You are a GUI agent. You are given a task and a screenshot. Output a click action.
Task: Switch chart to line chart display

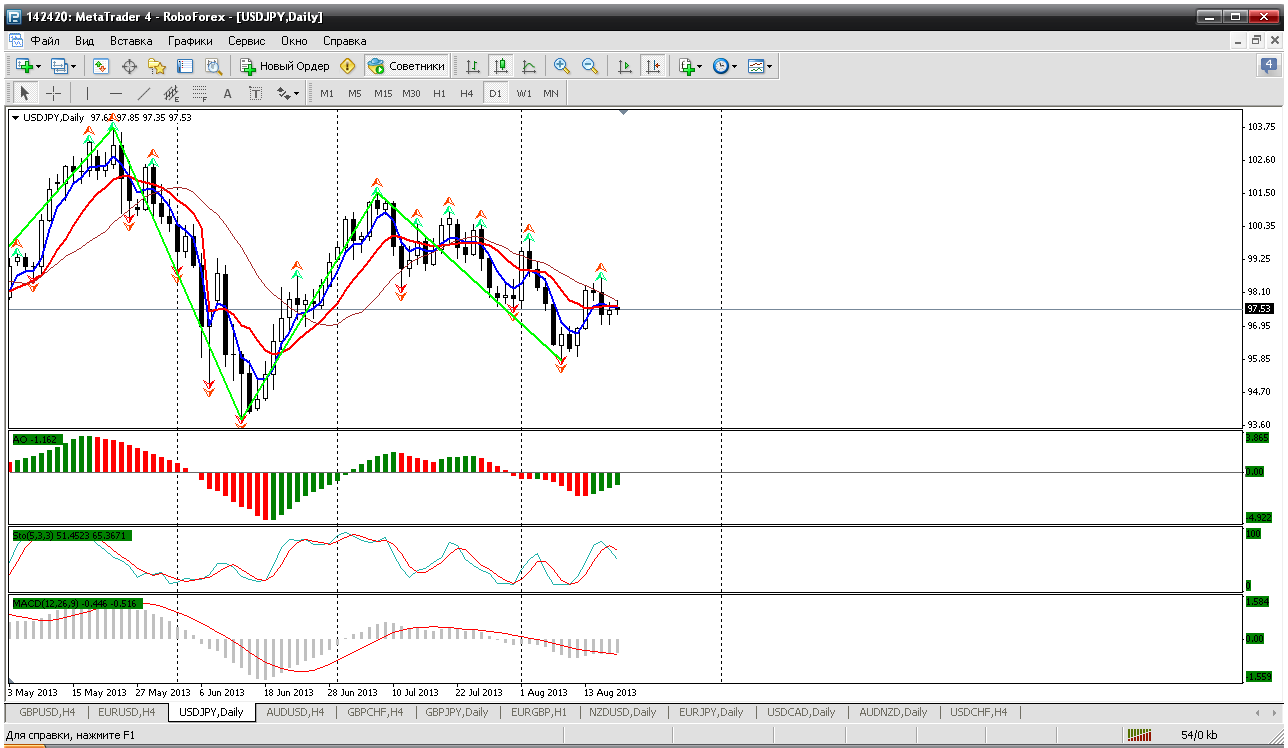529,66
